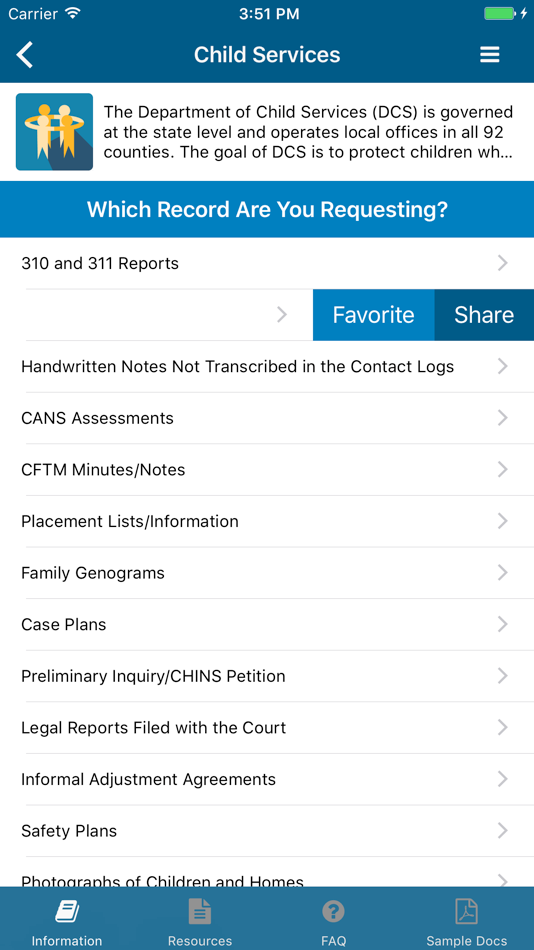Select the Information book icon
Viewport: 534px width, 950px height.
click(67, 911)
